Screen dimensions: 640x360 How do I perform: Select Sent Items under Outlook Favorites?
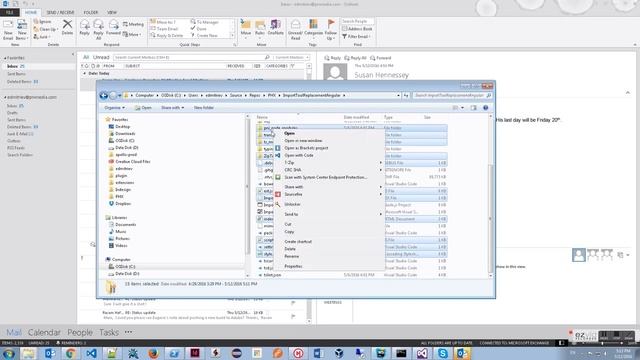coord(16,74)
